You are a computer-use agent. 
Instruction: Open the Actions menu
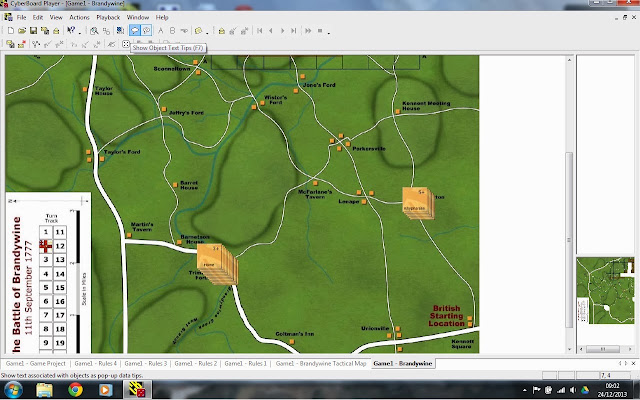pos(79,18)
